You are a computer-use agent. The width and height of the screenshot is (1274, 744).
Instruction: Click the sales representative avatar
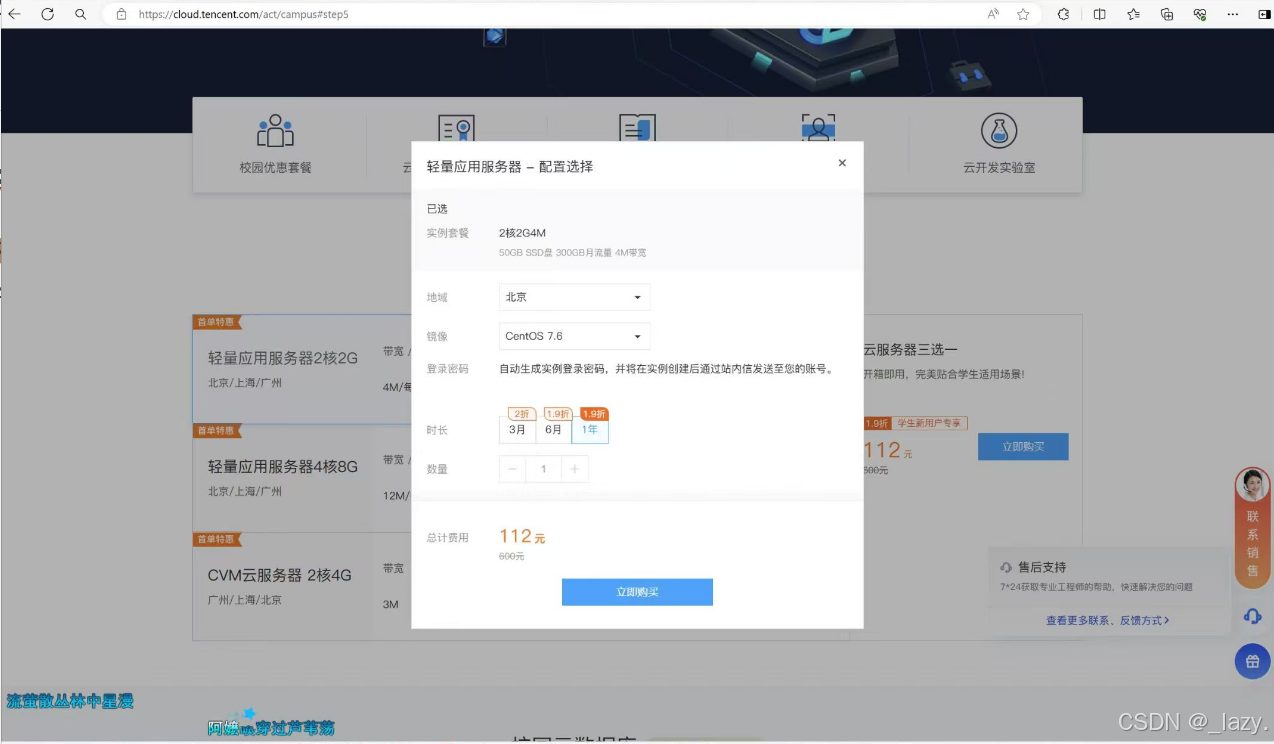[x=1253, y=485]
